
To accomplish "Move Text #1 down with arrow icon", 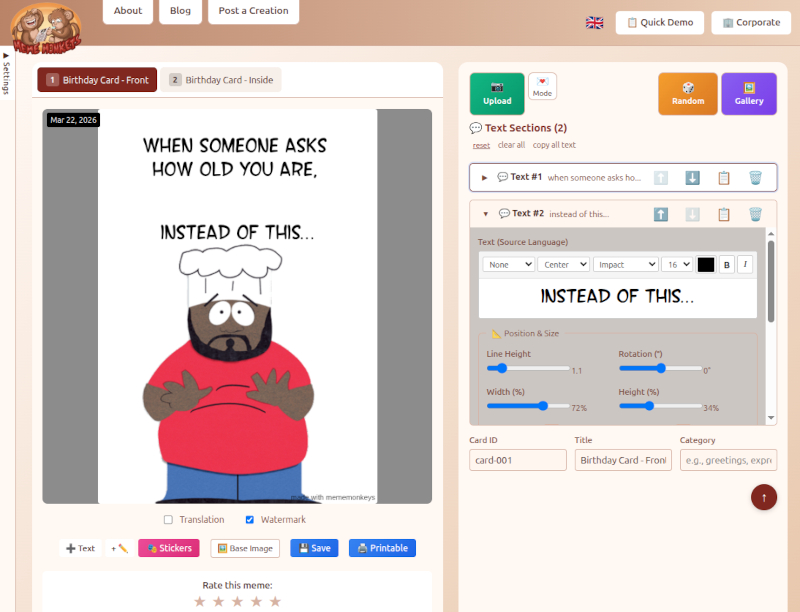I will click(x=692, y=178).
